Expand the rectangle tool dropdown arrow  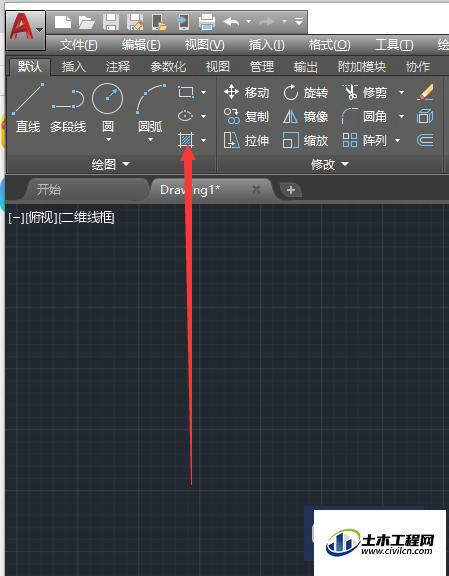click(x=204, y=92)
